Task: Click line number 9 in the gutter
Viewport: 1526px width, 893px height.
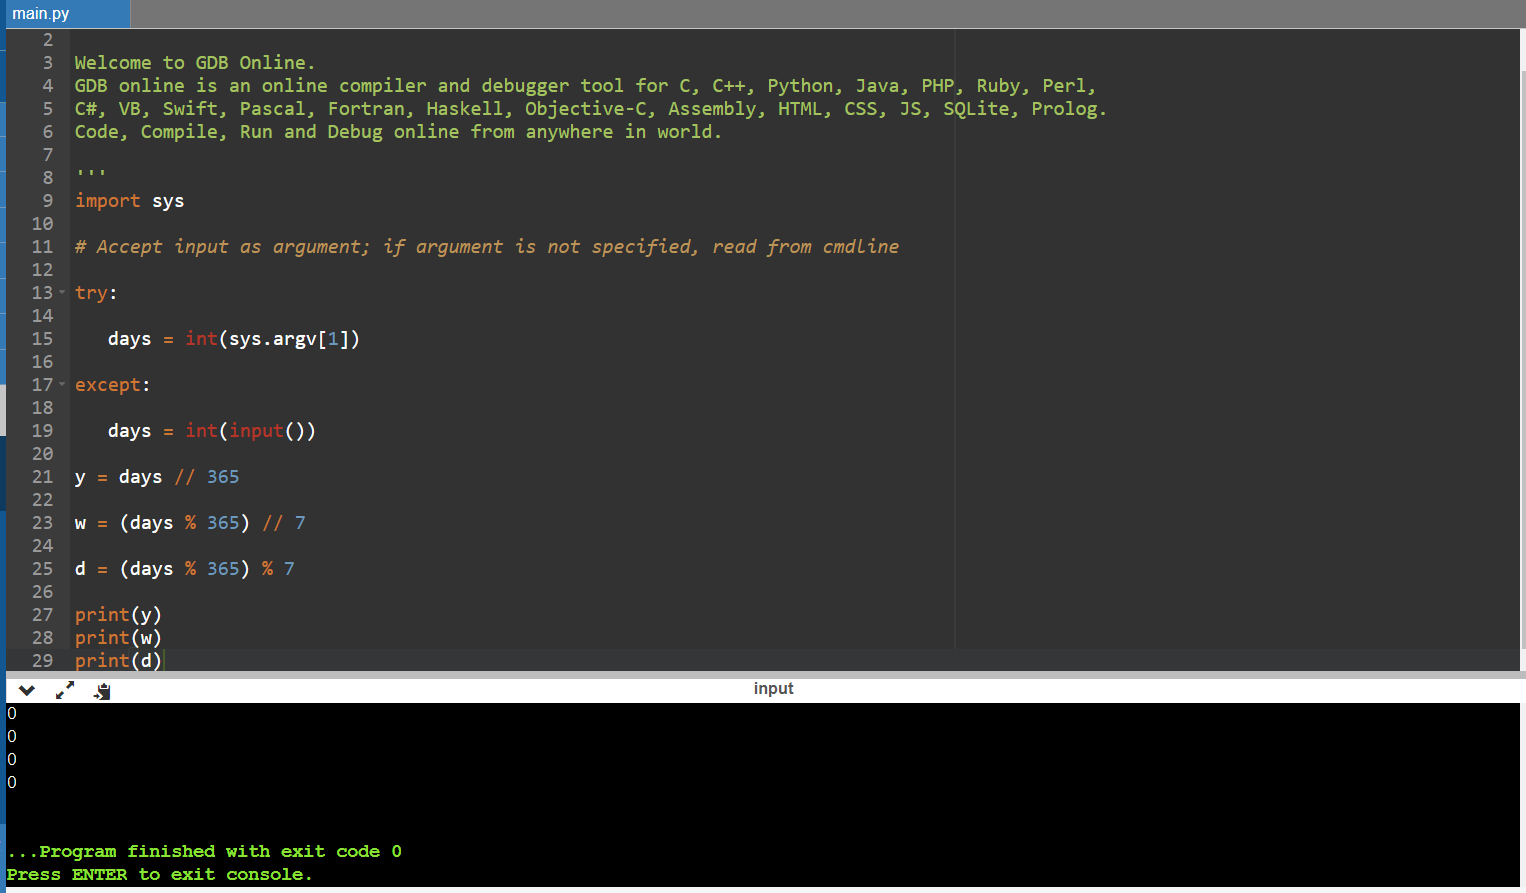Action: (47, 201)
